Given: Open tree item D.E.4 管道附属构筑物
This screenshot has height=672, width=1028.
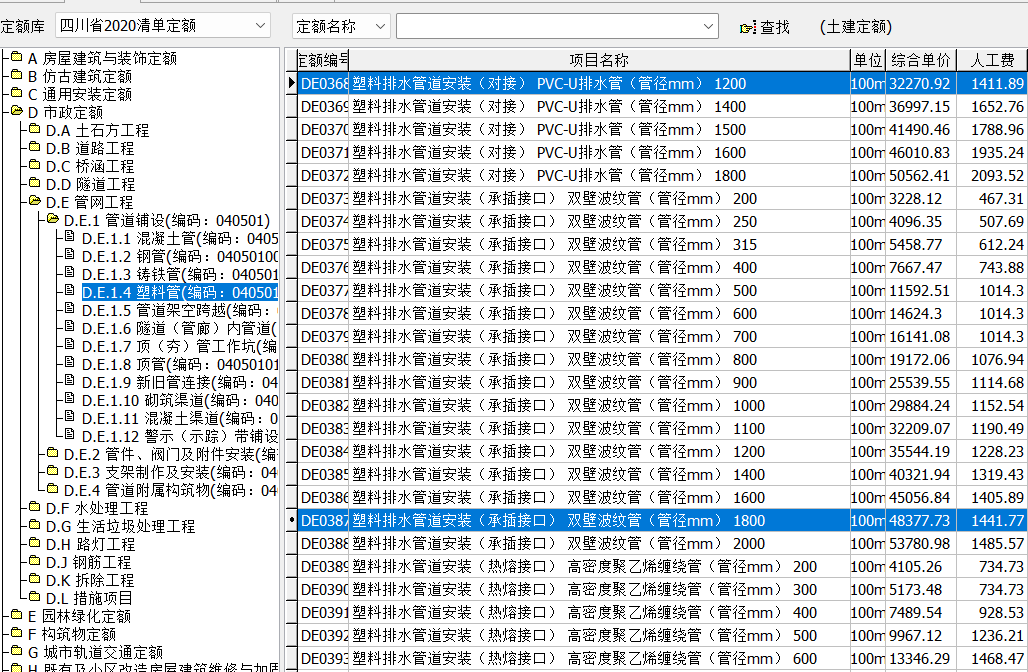Looking at the screenshot, I should 170,490.
